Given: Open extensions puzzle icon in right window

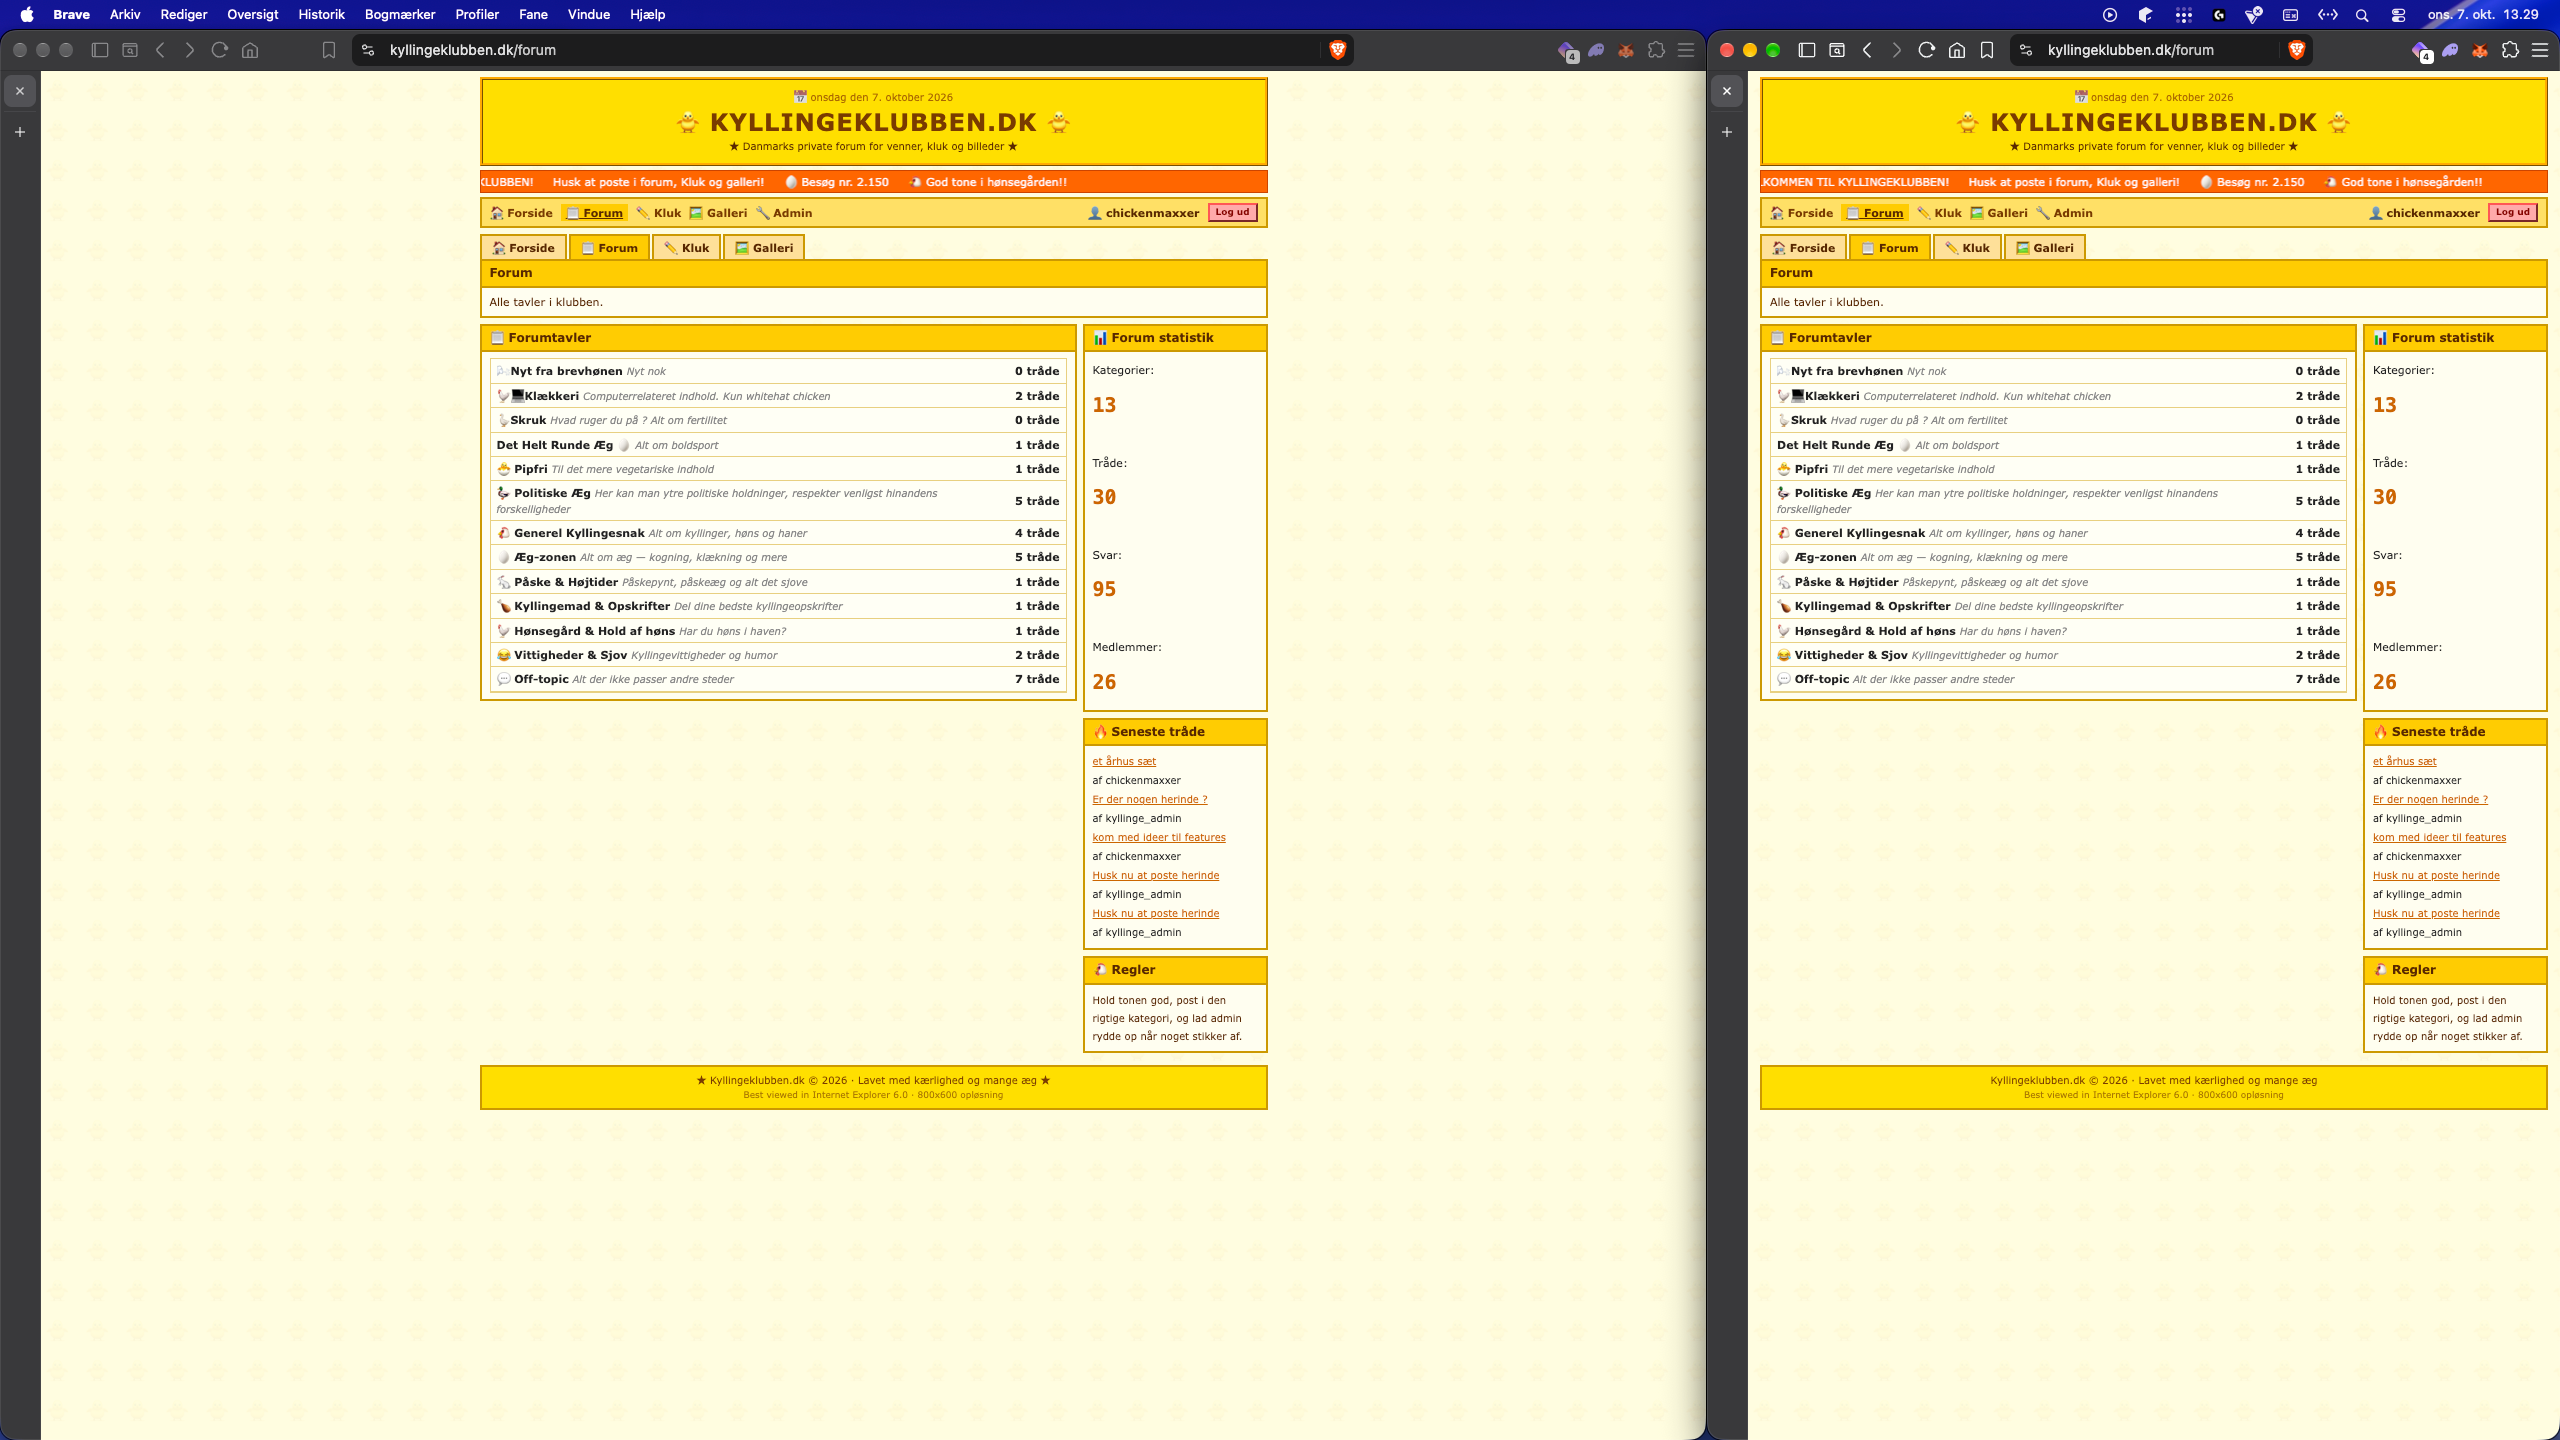Looking at the screenshot, I should pyautogui.click(x=2510, y=50).
